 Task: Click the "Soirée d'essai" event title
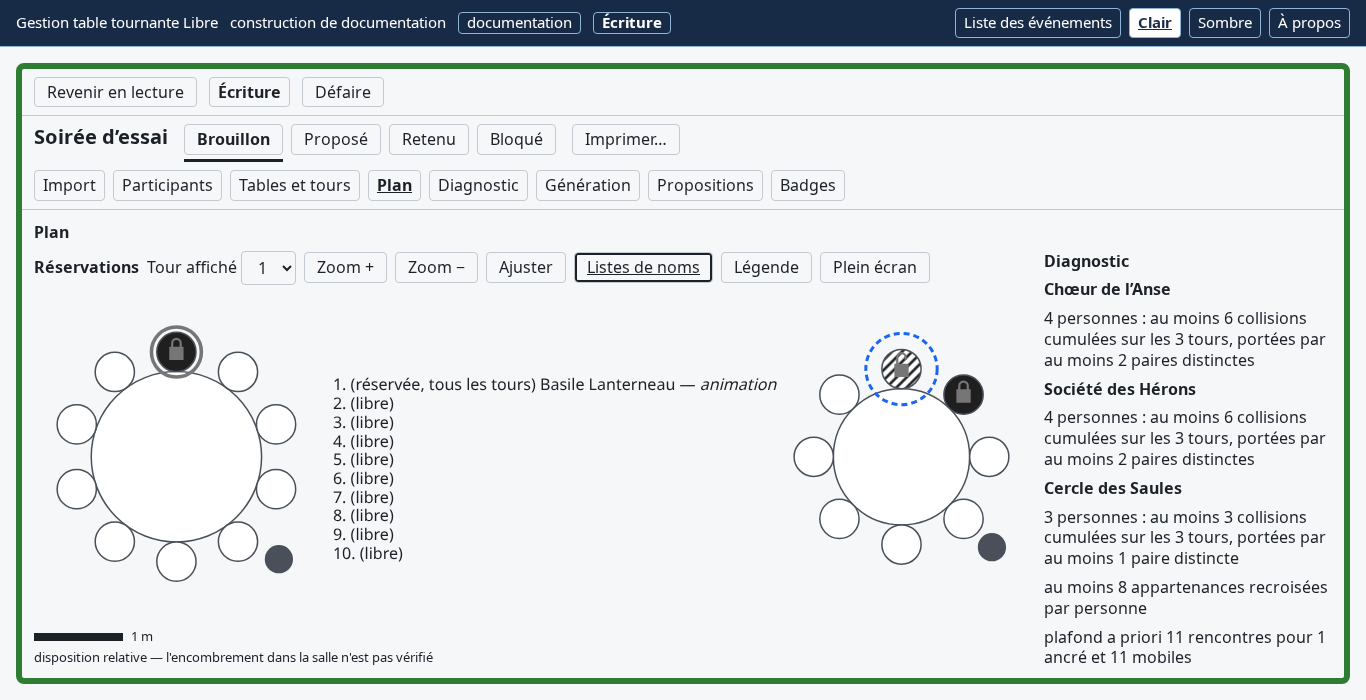tap(101, 137)
